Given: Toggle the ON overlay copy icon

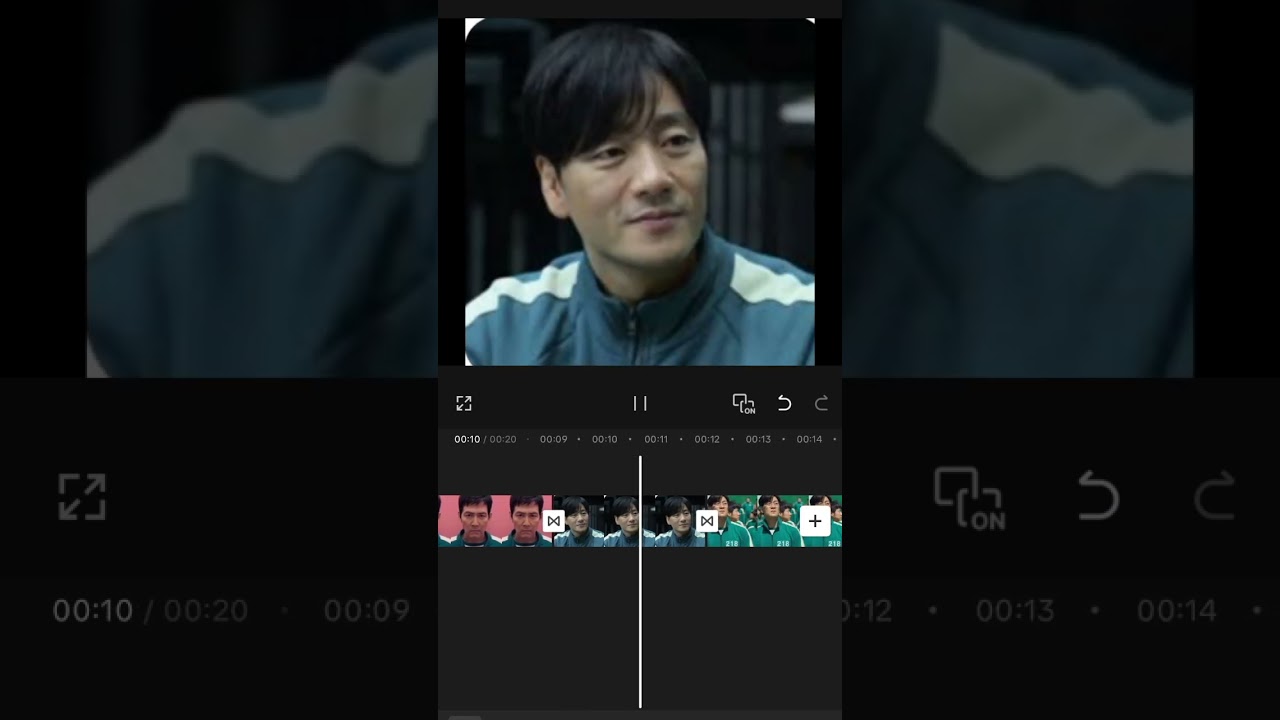Looking at the screenshot, I should click(744, 404).
